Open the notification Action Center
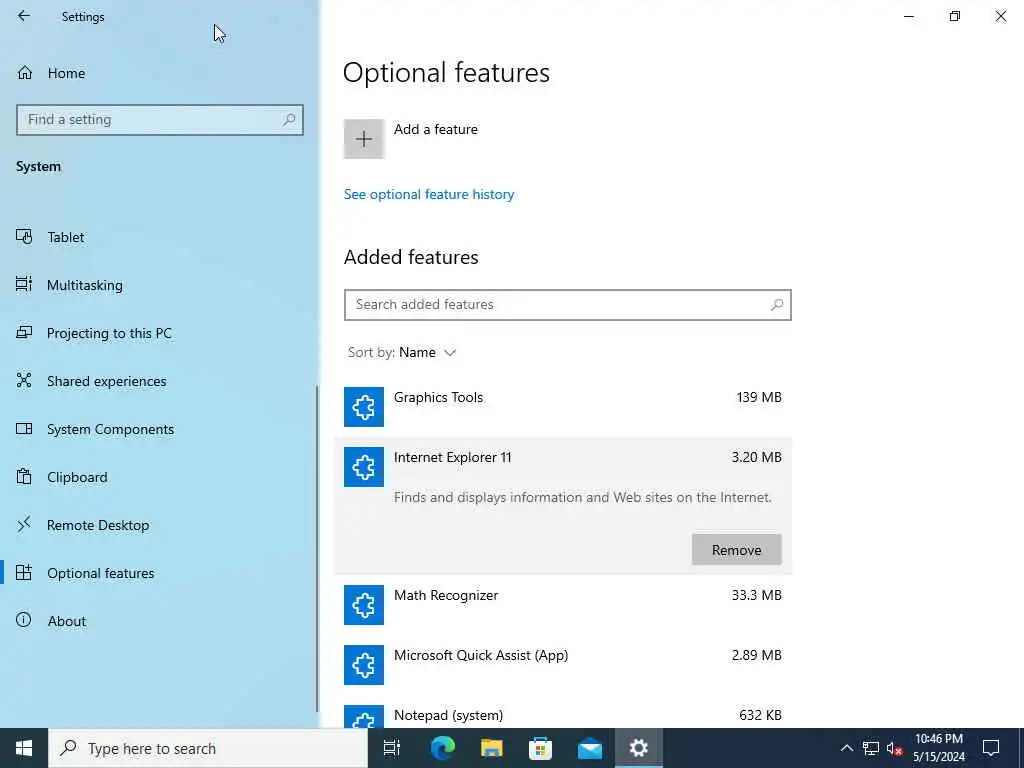 point(991,748)
